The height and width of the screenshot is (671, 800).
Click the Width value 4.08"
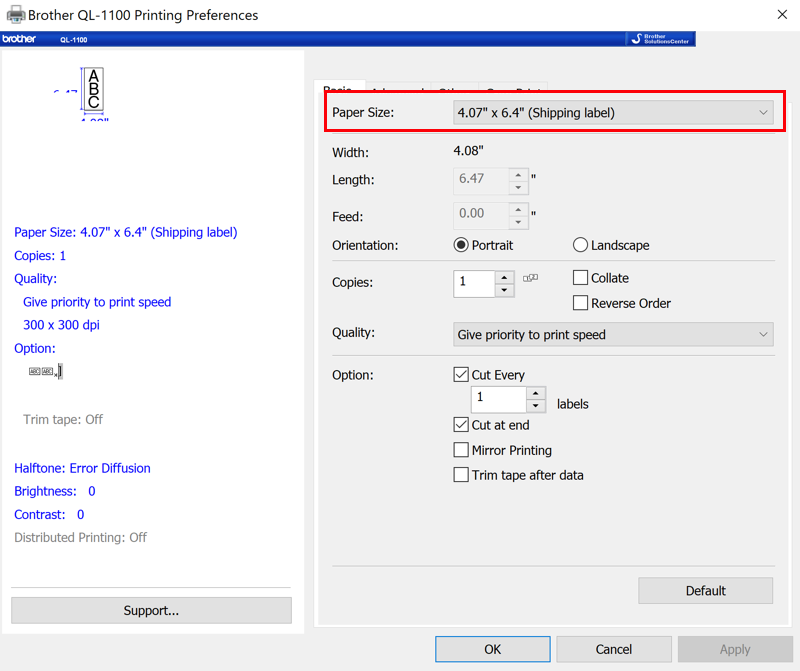tap(468, 151)
